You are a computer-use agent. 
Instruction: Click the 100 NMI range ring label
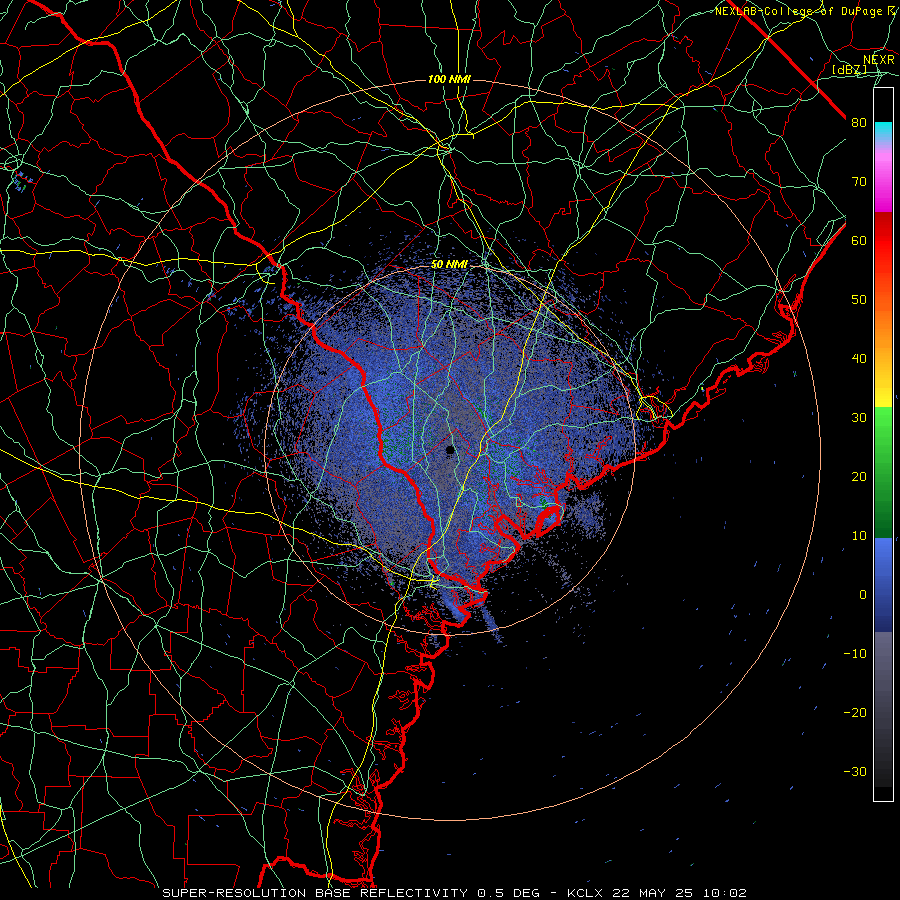tap(449, 79)
